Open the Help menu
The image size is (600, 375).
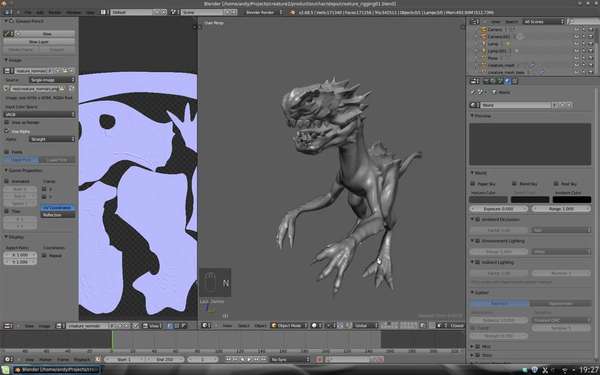coord(90,12)
